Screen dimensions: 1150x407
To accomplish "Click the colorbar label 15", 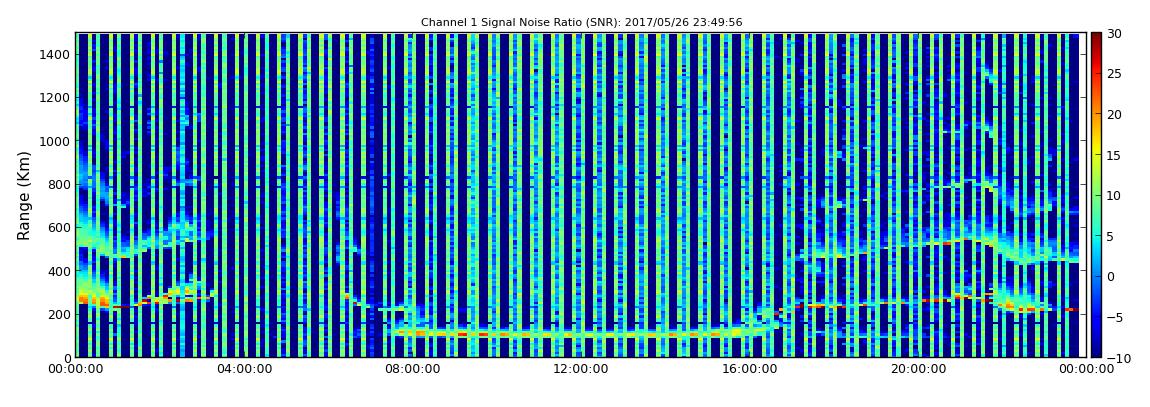I will pos(1115,155).
